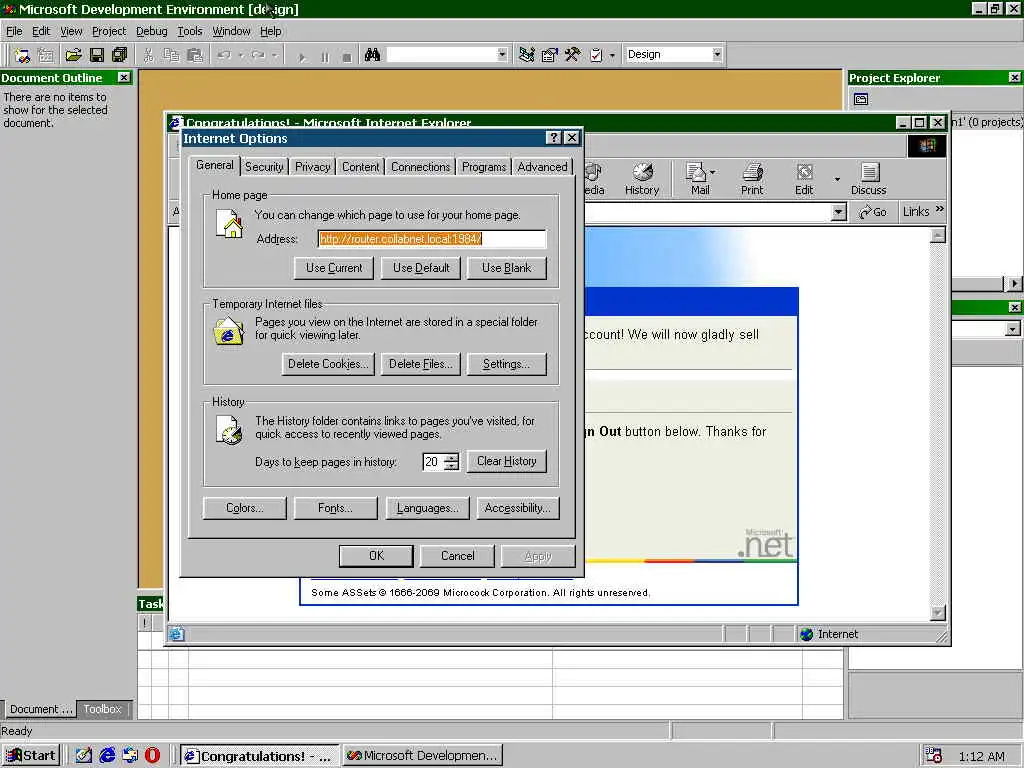The width and height of the screenshot is (1024, 768).
Task: Click the Save (floppy disk) toolbar icon
Action: coord(97,55)
